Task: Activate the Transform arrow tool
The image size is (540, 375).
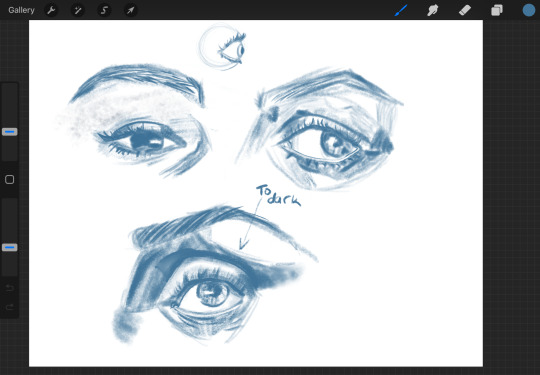Action: [x=131, y=10]
